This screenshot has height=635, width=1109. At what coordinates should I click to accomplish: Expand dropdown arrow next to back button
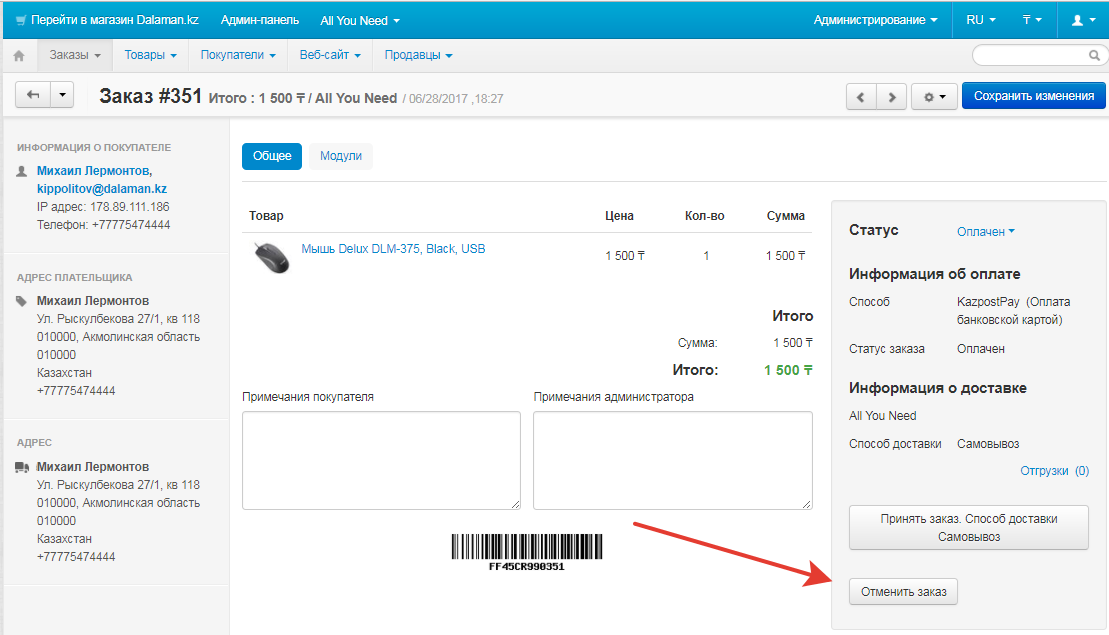click(62, 94)
